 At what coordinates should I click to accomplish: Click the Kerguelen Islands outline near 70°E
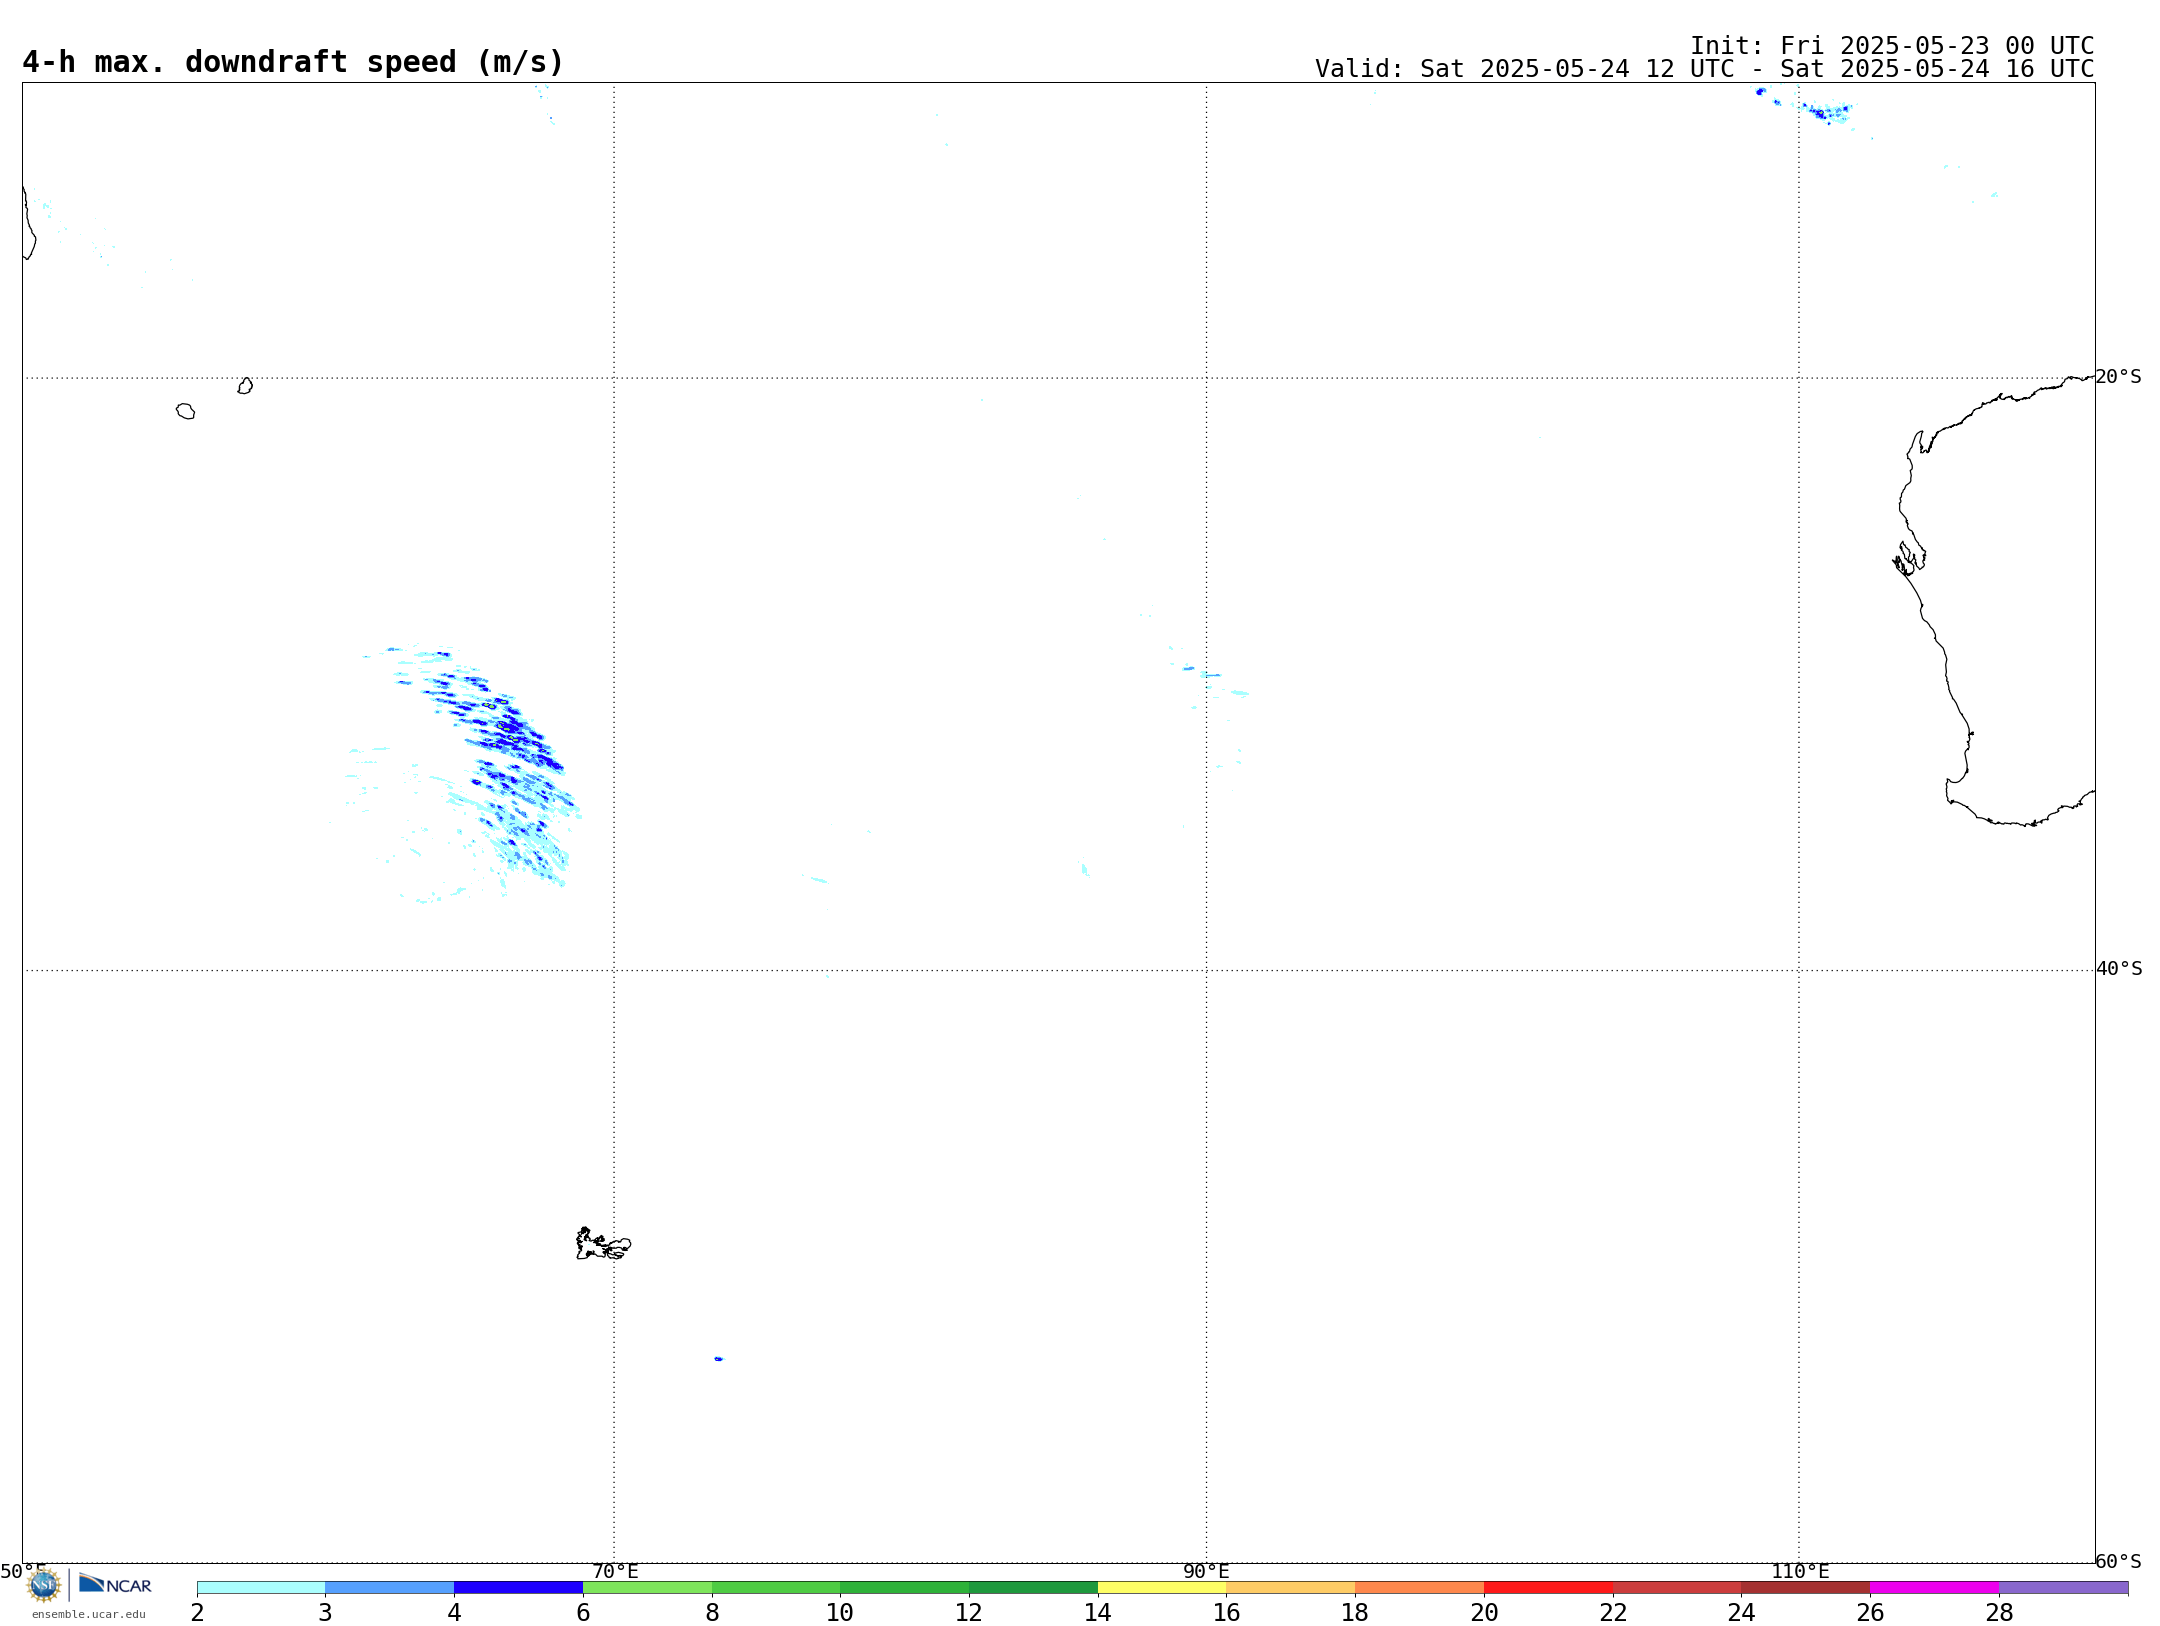click(x=603, y=1243)
